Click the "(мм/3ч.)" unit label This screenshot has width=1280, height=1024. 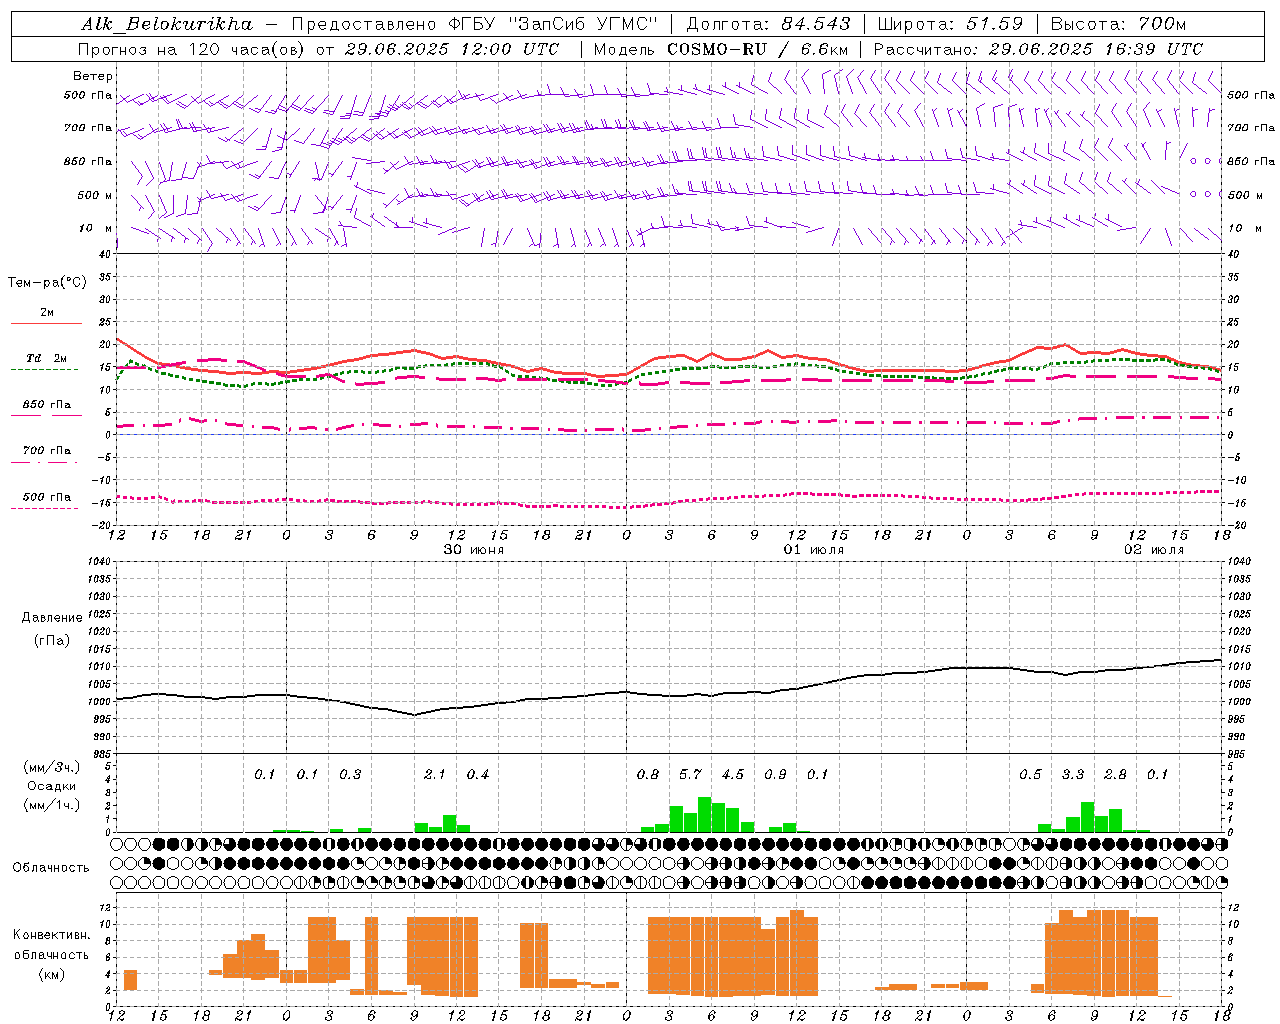(x=52, y=767)
